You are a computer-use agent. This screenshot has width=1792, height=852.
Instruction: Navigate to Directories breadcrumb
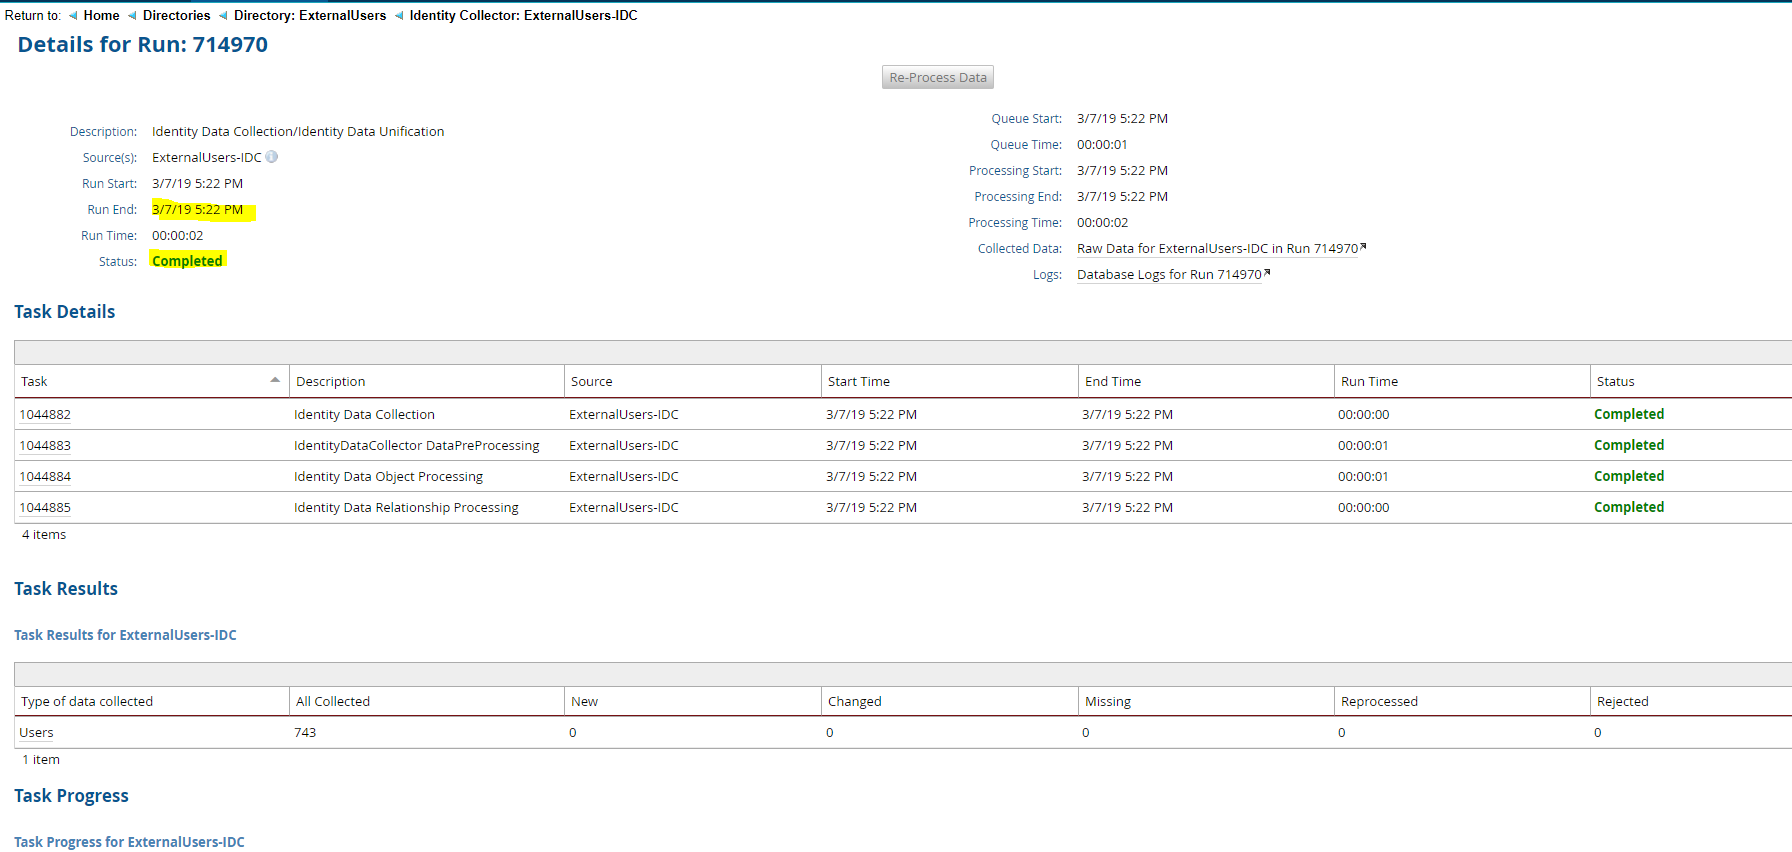[176, 16]
